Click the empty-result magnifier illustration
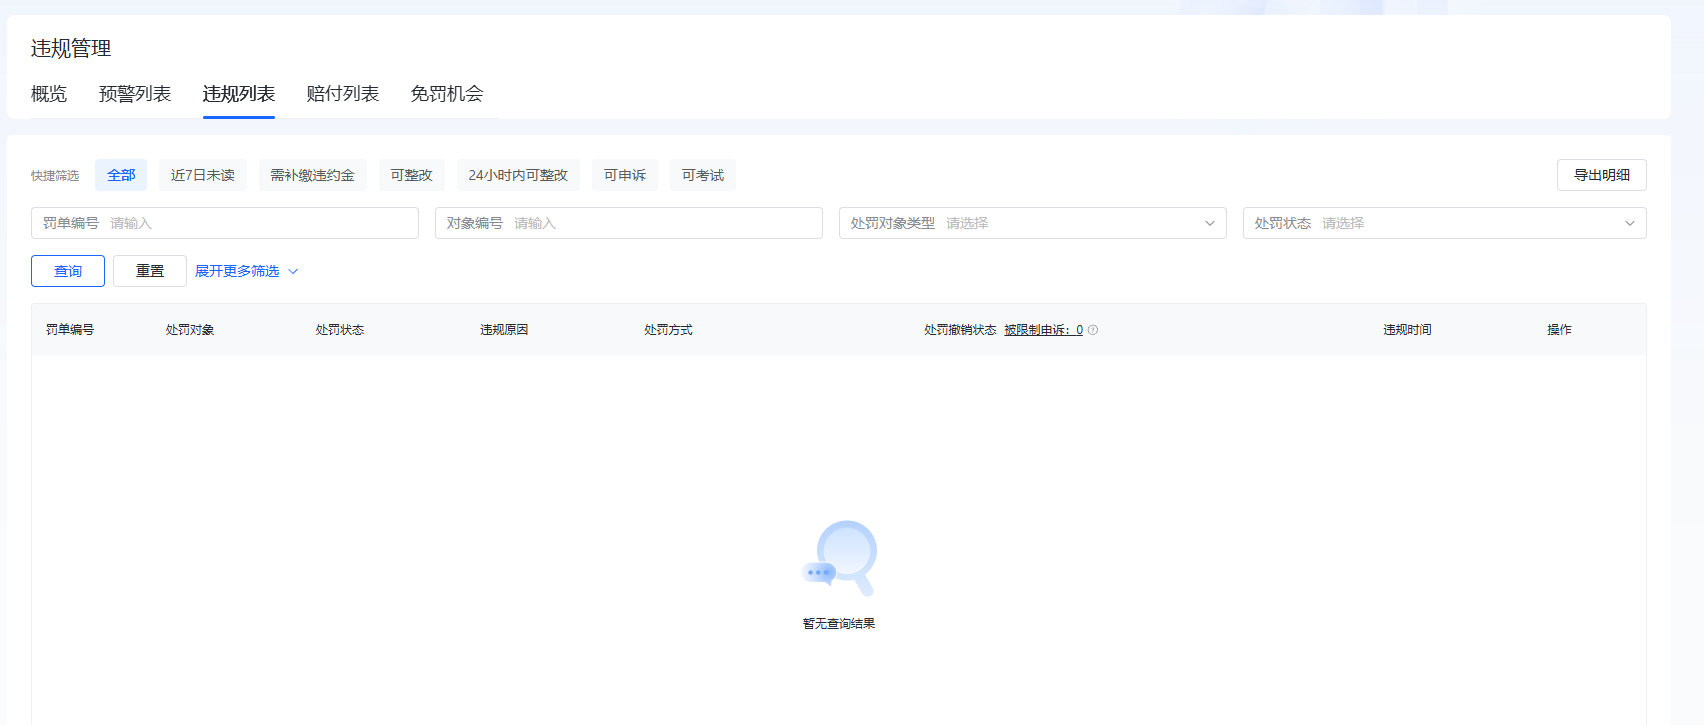This screenshot has height=725, width=1704. pos(840,558)
